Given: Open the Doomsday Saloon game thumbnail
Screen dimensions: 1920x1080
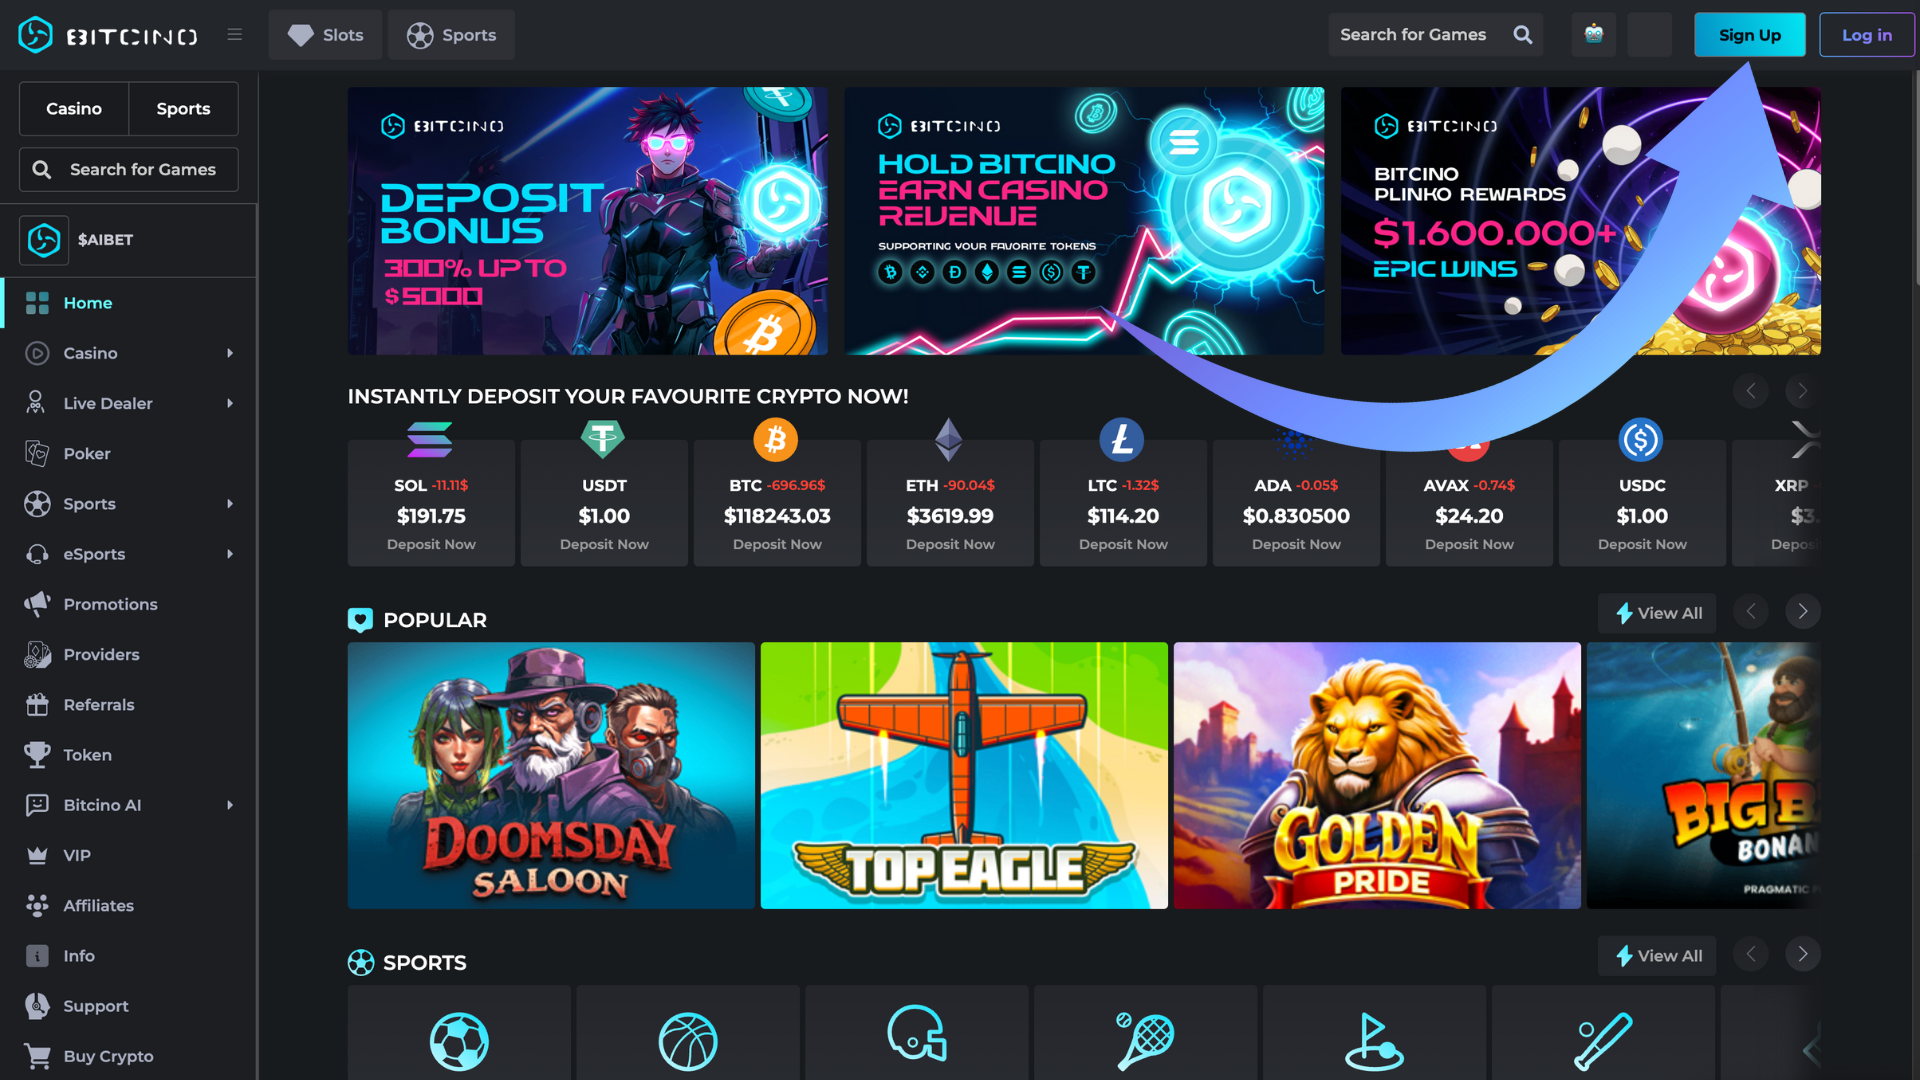Looking at the screenshot, I should click(551, 775).
